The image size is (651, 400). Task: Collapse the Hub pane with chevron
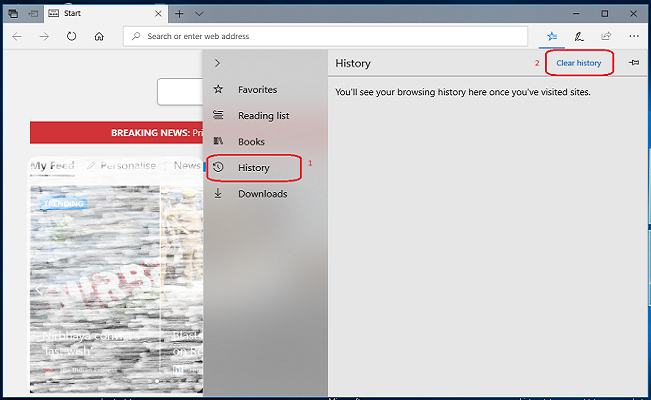tap(217, 63)
